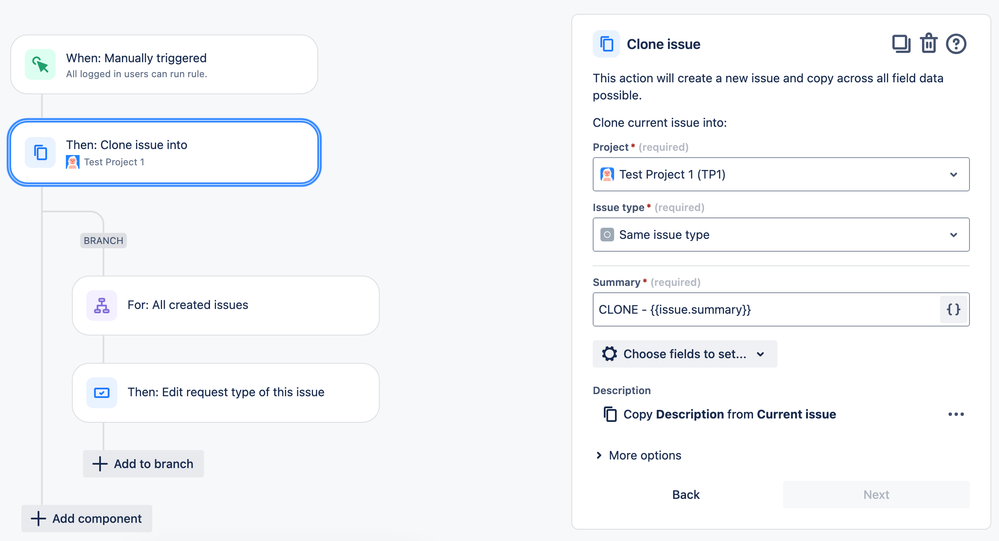The image size is (999, 541).
Task: Click the Same issue type square icon
Action: (607, 234)
